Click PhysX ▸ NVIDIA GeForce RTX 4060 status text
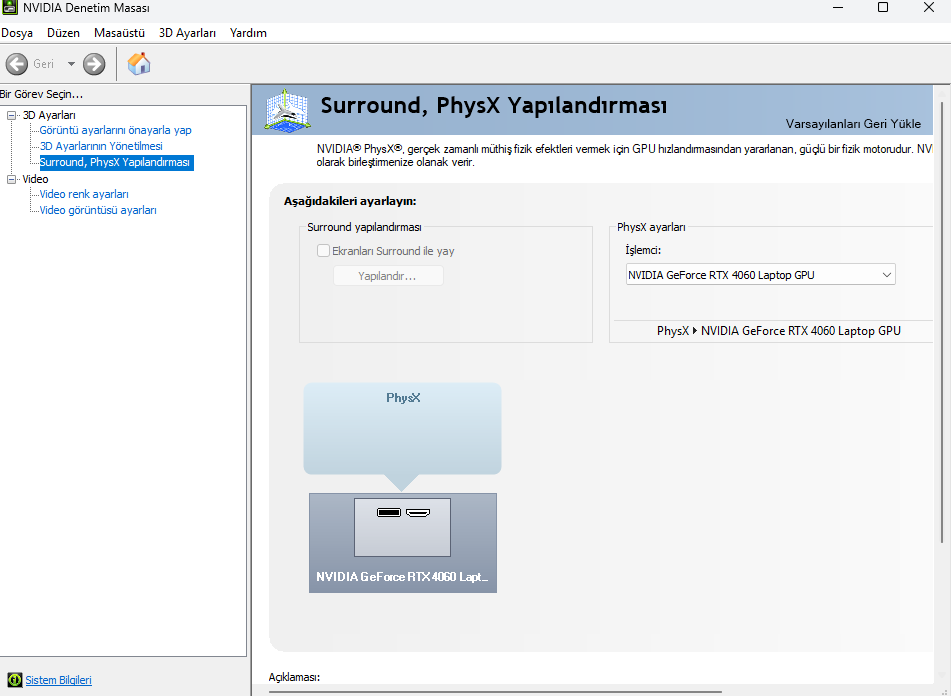 [x=779, y=331]
